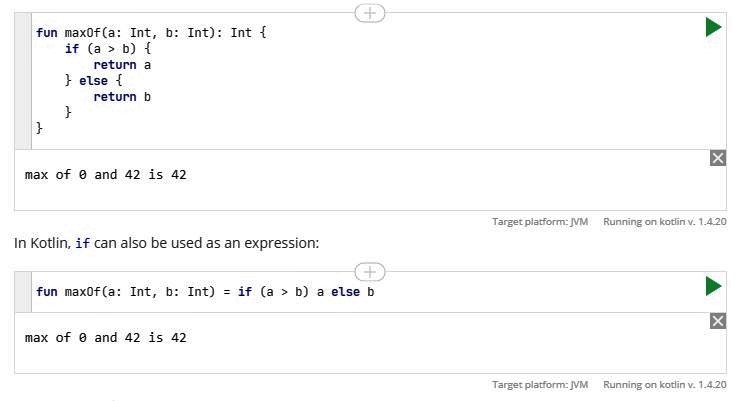
Task: Click the one-line maxOf expression code
Action: (205, 292)
